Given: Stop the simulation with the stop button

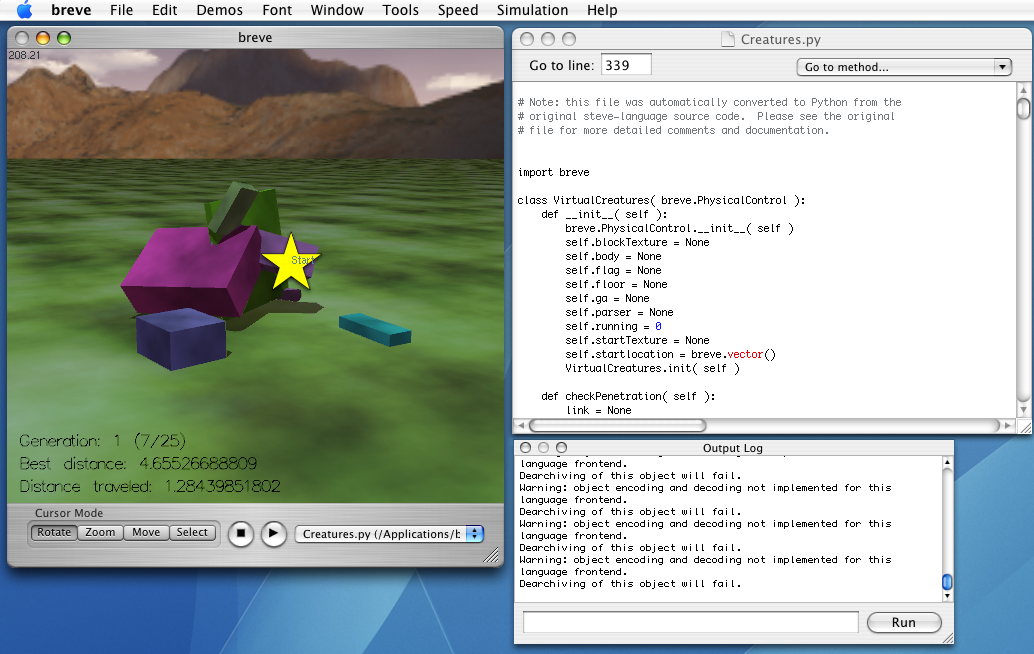Looking at the screenshot, I should pyautogui.click(x=241, y=533).
